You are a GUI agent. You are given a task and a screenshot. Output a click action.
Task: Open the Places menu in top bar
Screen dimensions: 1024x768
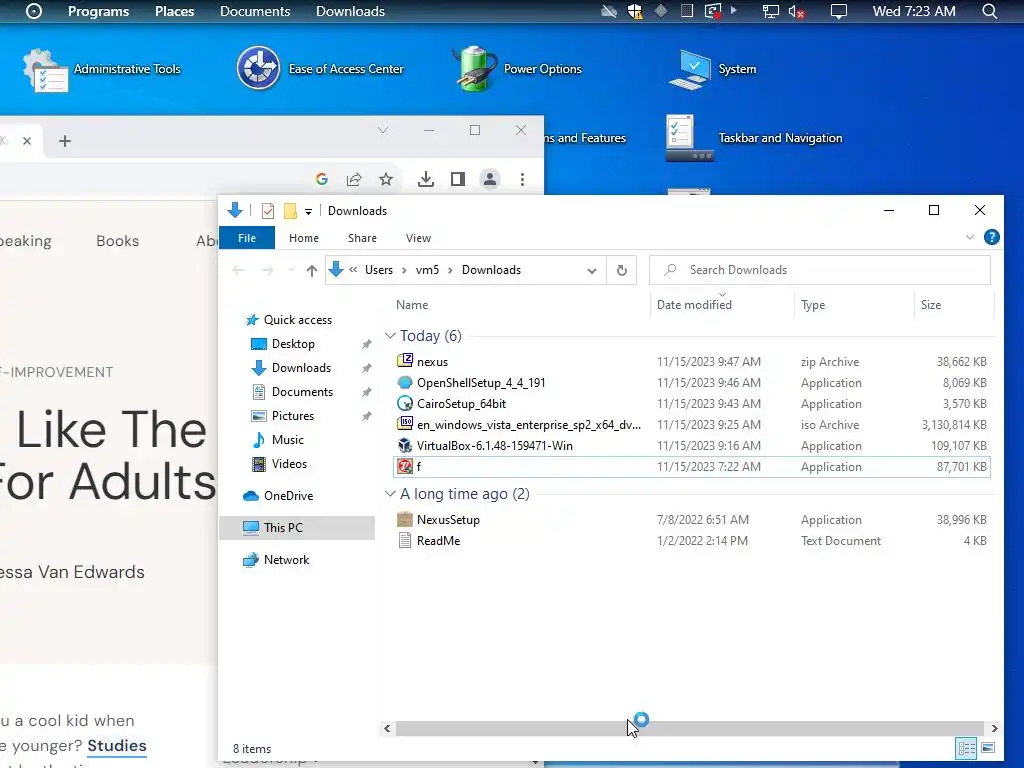click(174, 11)
